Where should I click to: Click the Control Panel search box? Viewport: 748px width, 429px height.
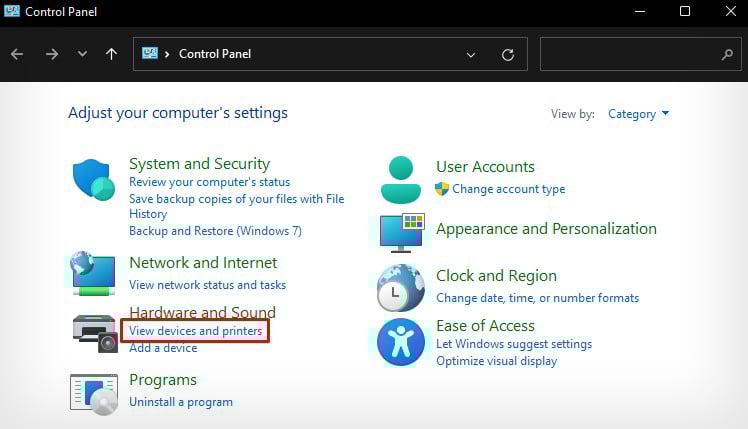(630, 54)
